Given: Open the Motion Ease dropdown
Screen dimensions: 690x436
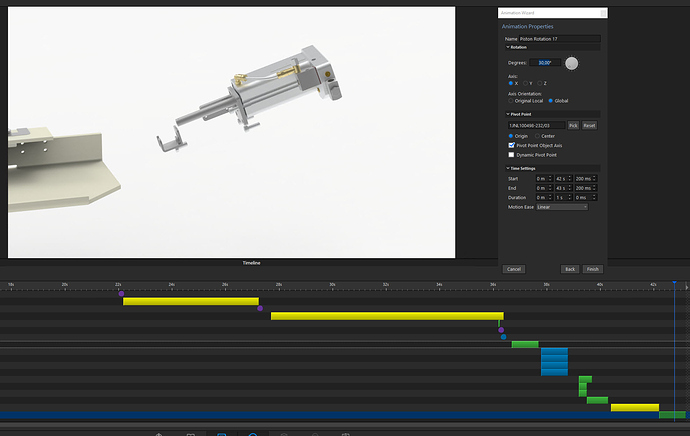Looking at the screenshot, I should [x=562, y=207].
